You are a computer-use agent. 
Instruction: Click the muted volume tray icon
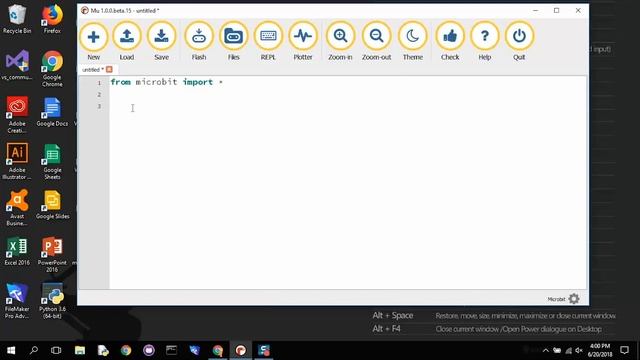click(x=579, y=350)
